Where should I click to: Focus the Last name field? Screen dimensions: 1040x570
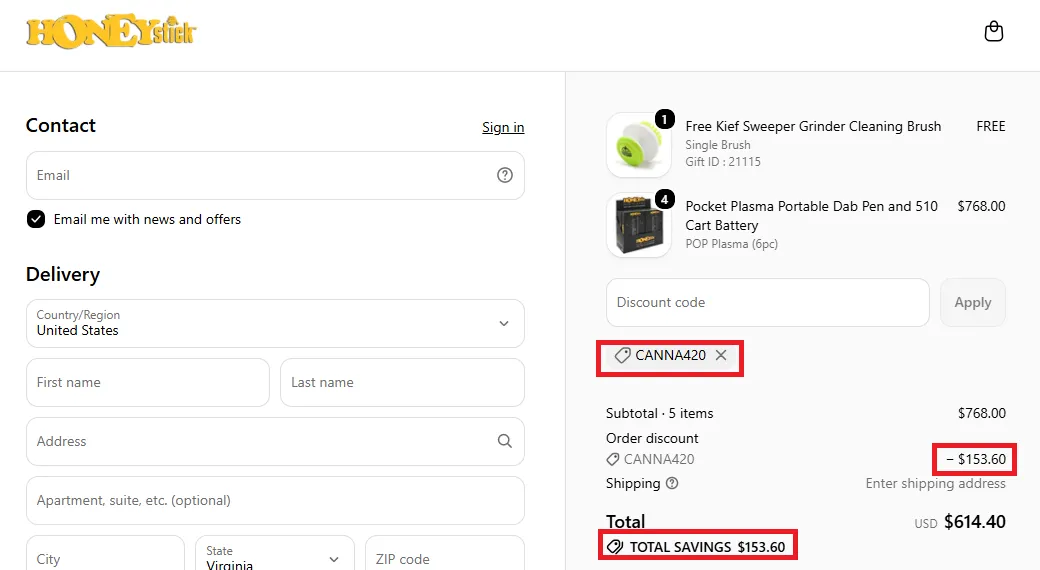click(x=403, y=382)
